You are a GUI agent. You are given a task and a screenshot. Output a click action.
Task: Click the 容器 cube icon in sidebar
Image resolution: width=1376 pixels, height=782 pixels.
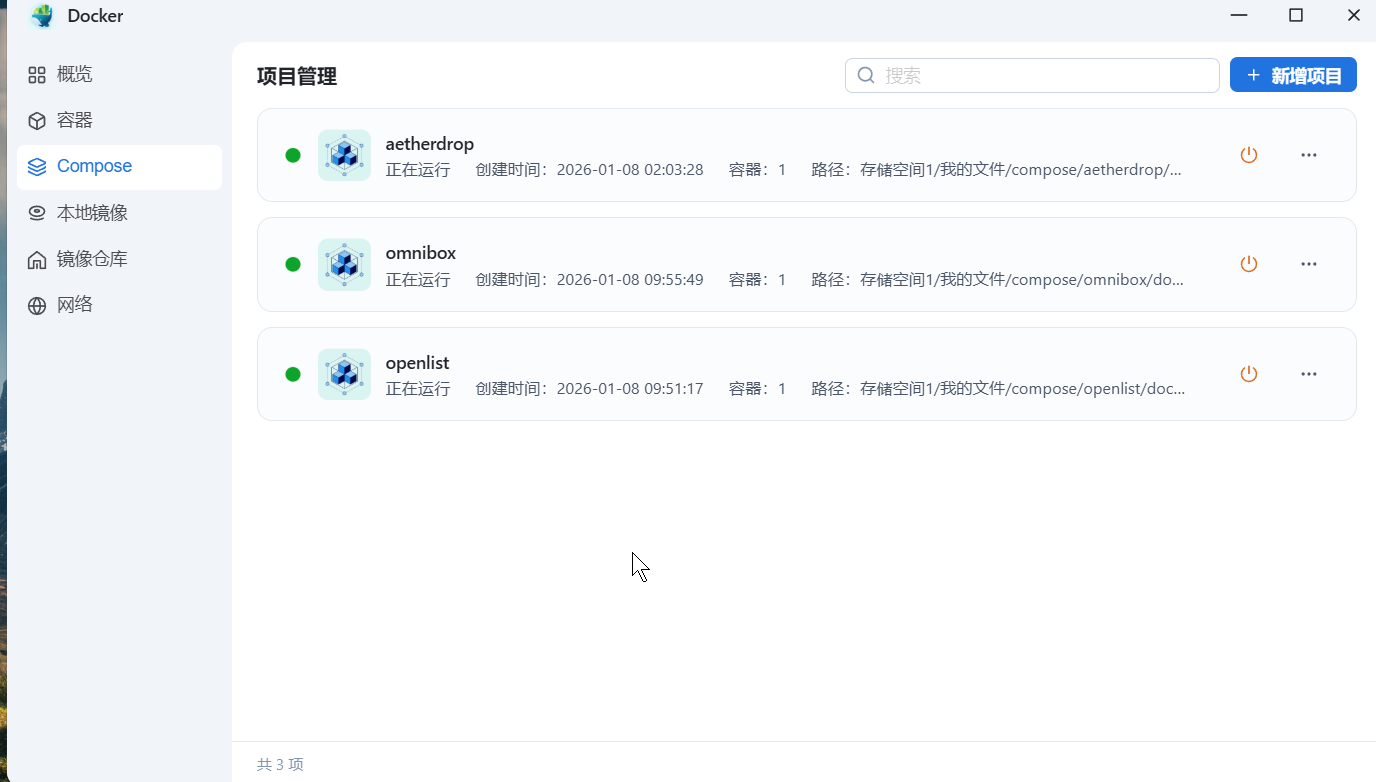tap(37, 121)
